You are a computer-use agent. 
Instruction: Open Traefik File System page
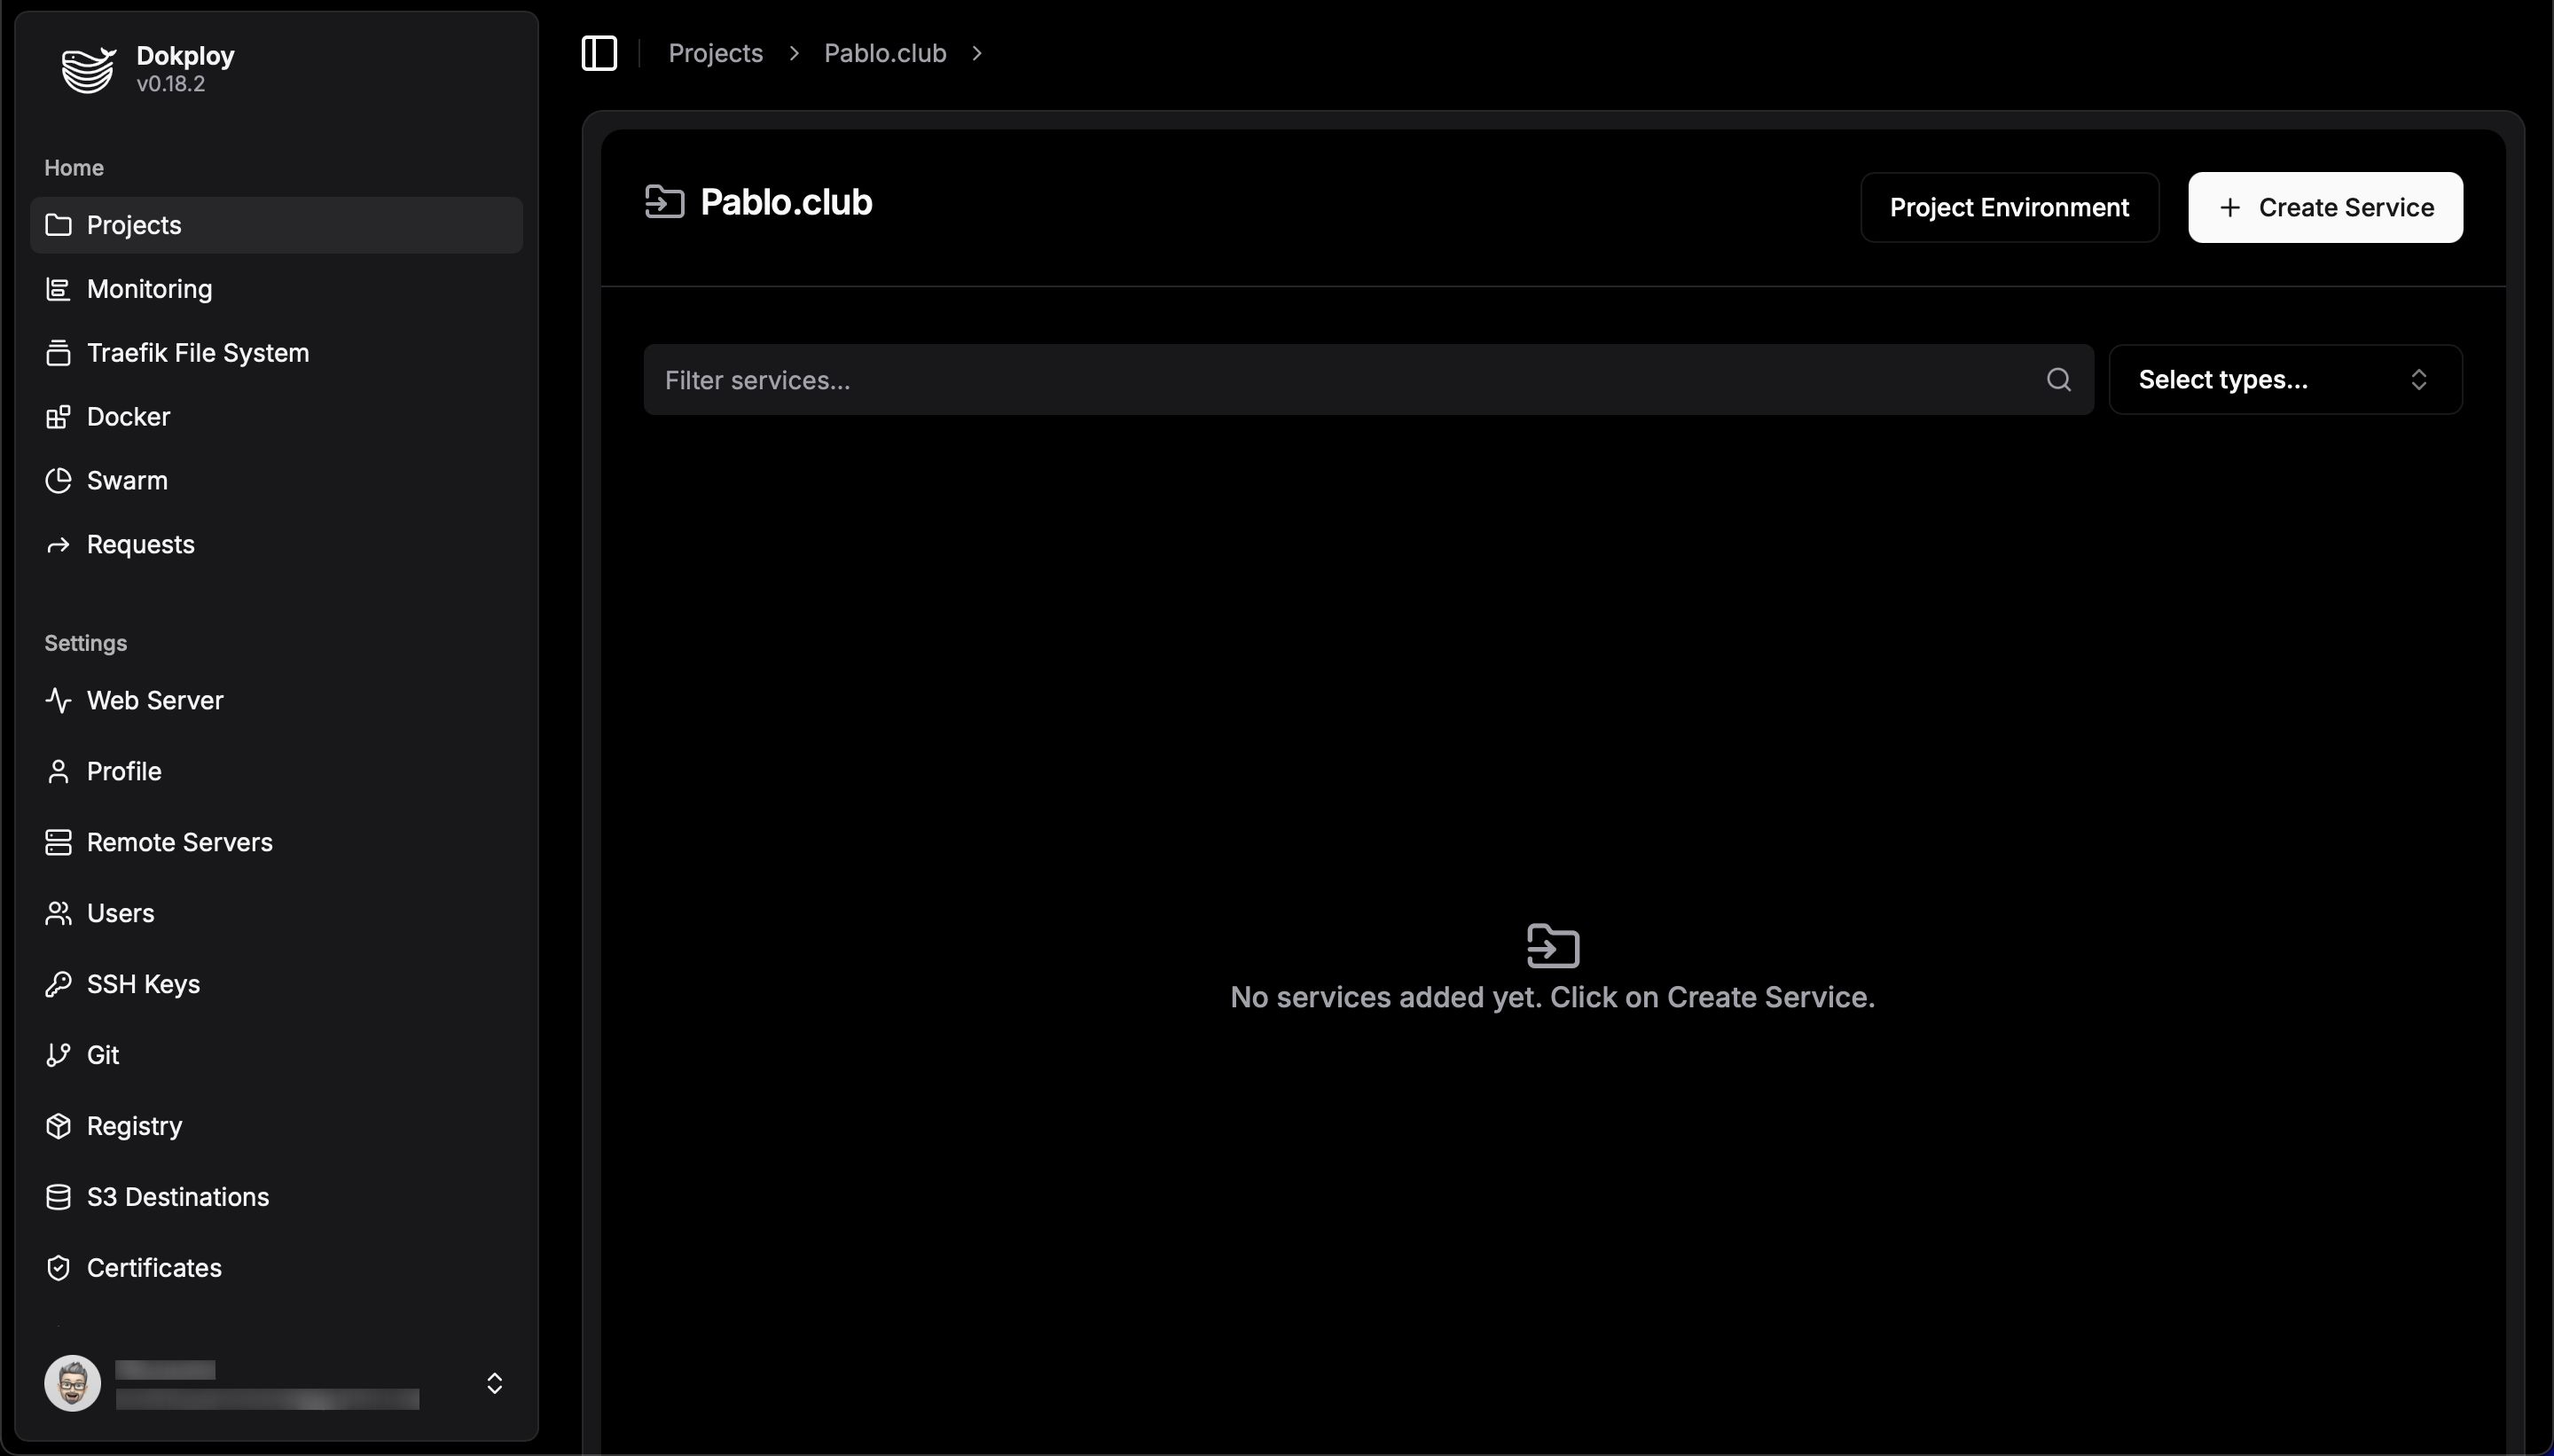click(276, 353)
